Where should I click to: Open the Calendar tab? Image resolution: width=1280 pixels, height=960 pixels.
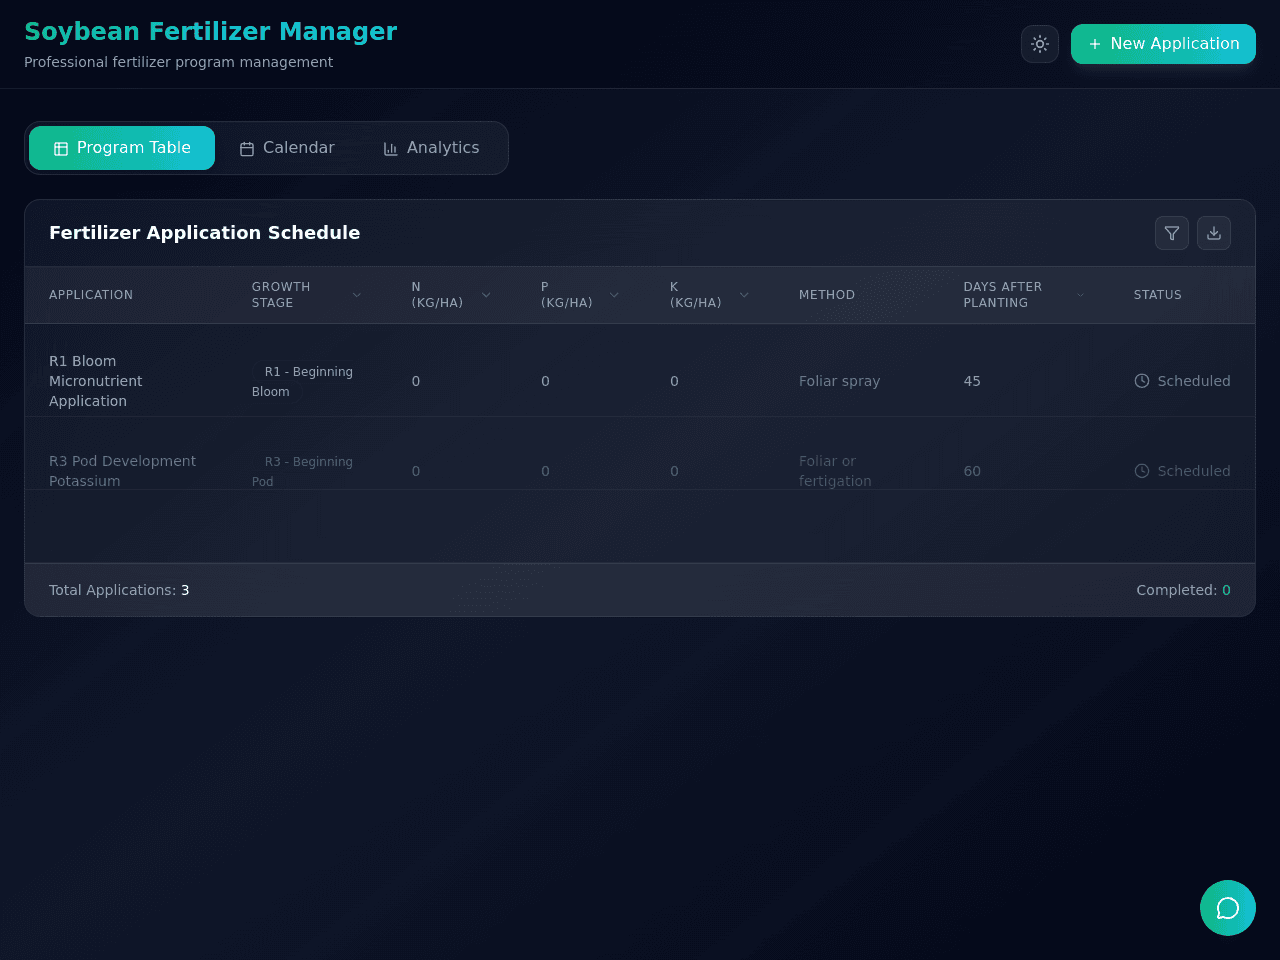(287, 148)
